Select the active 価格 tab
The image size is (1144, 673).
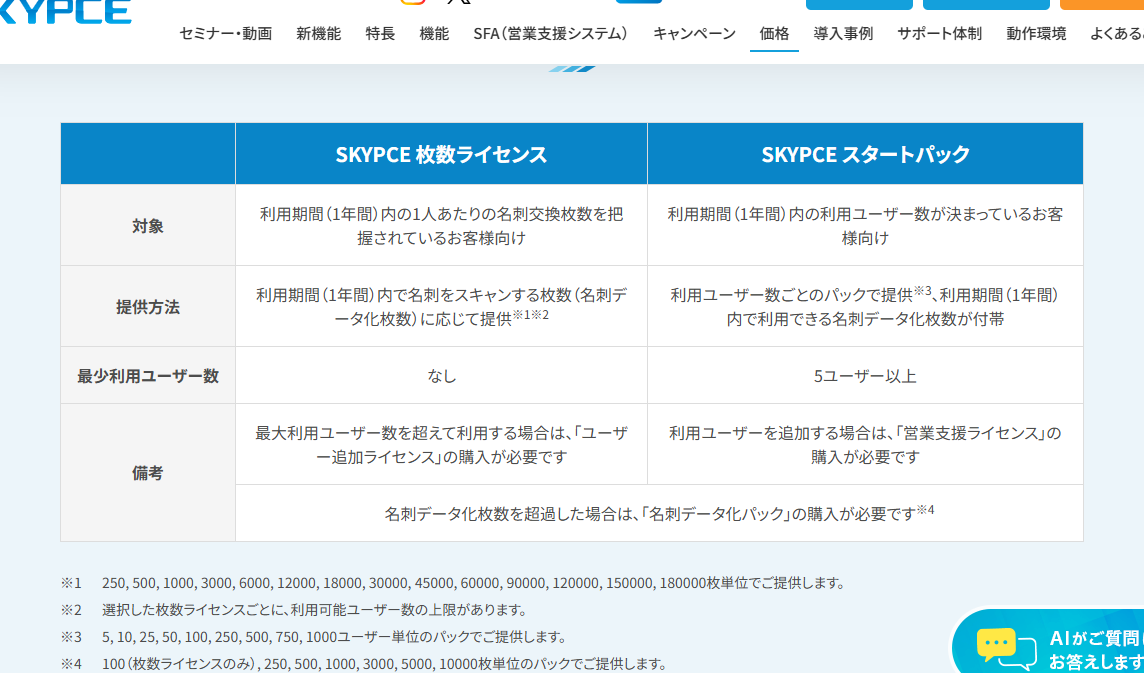[x=774, y=34]
